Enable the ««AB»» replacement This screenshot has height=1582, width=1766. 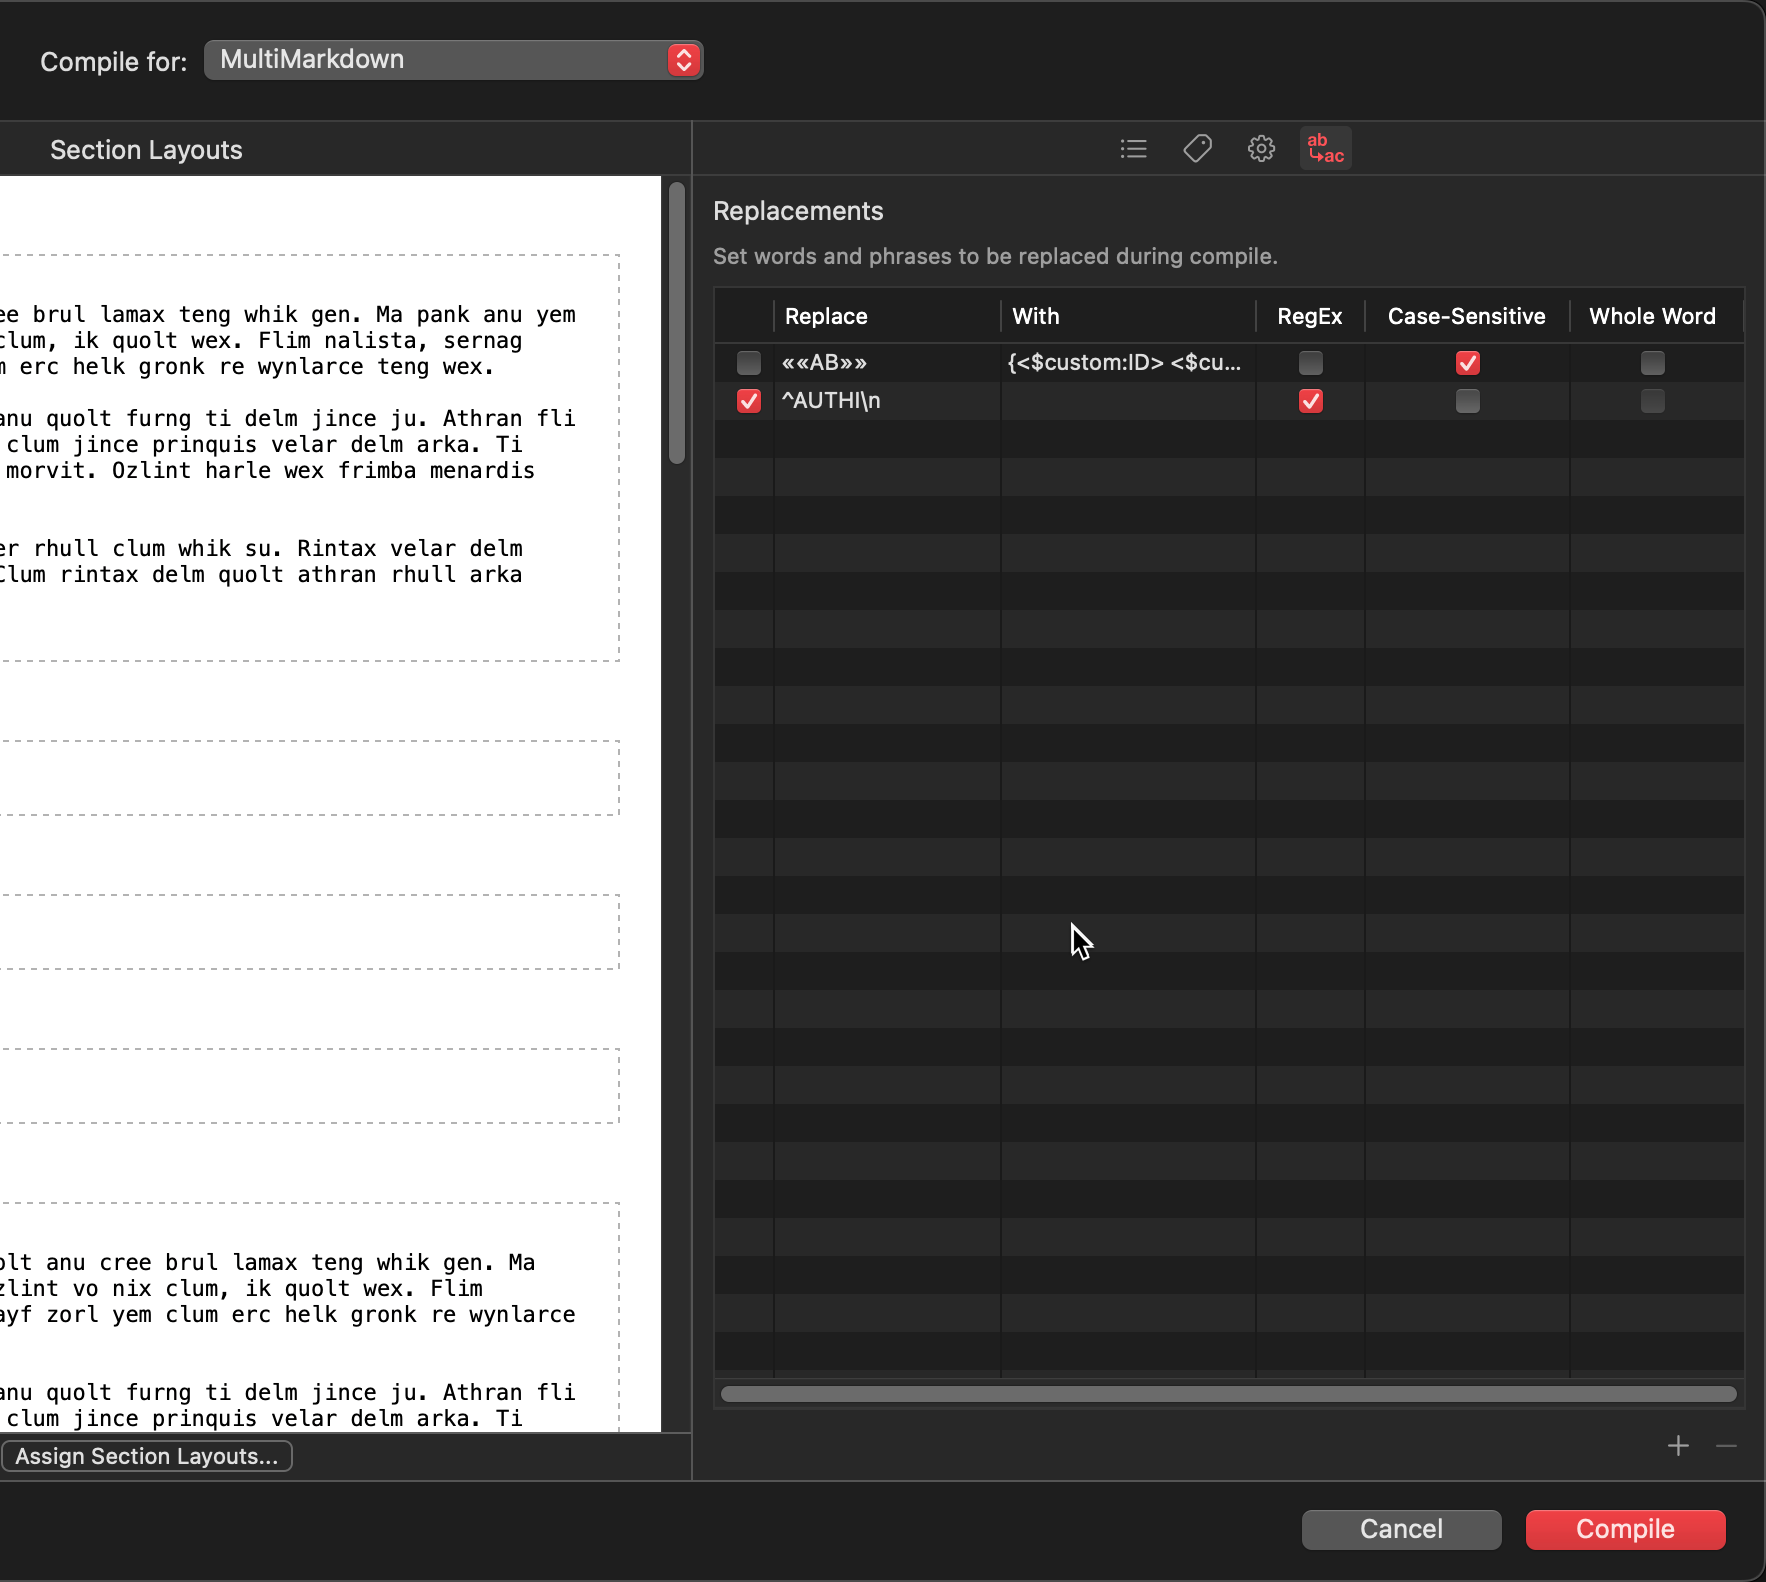[748, 363]
